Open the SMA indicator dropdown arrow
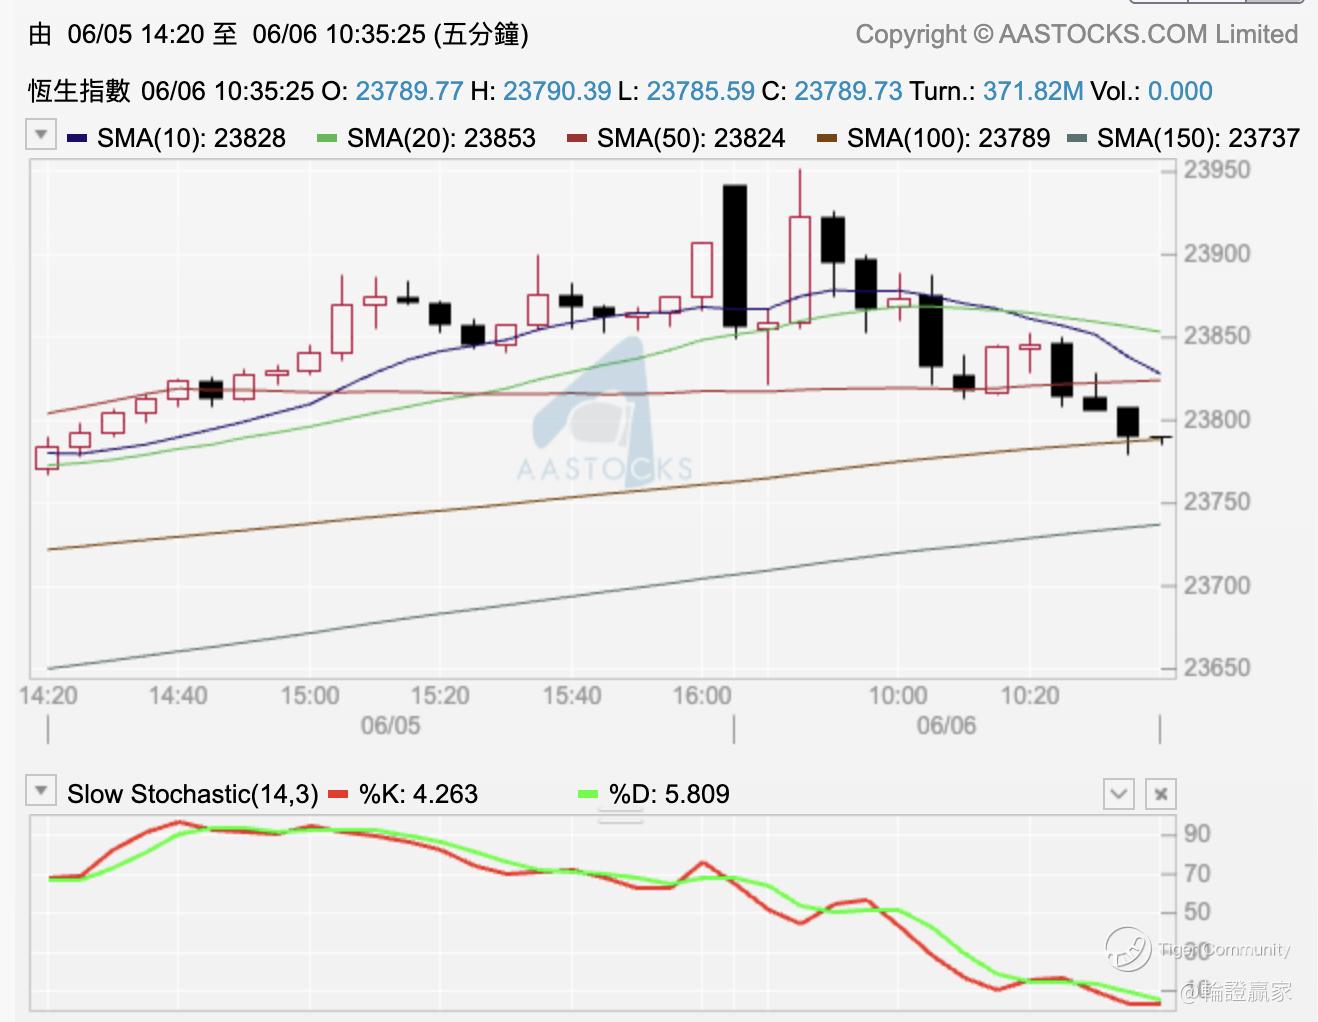 tap(41, 134)
